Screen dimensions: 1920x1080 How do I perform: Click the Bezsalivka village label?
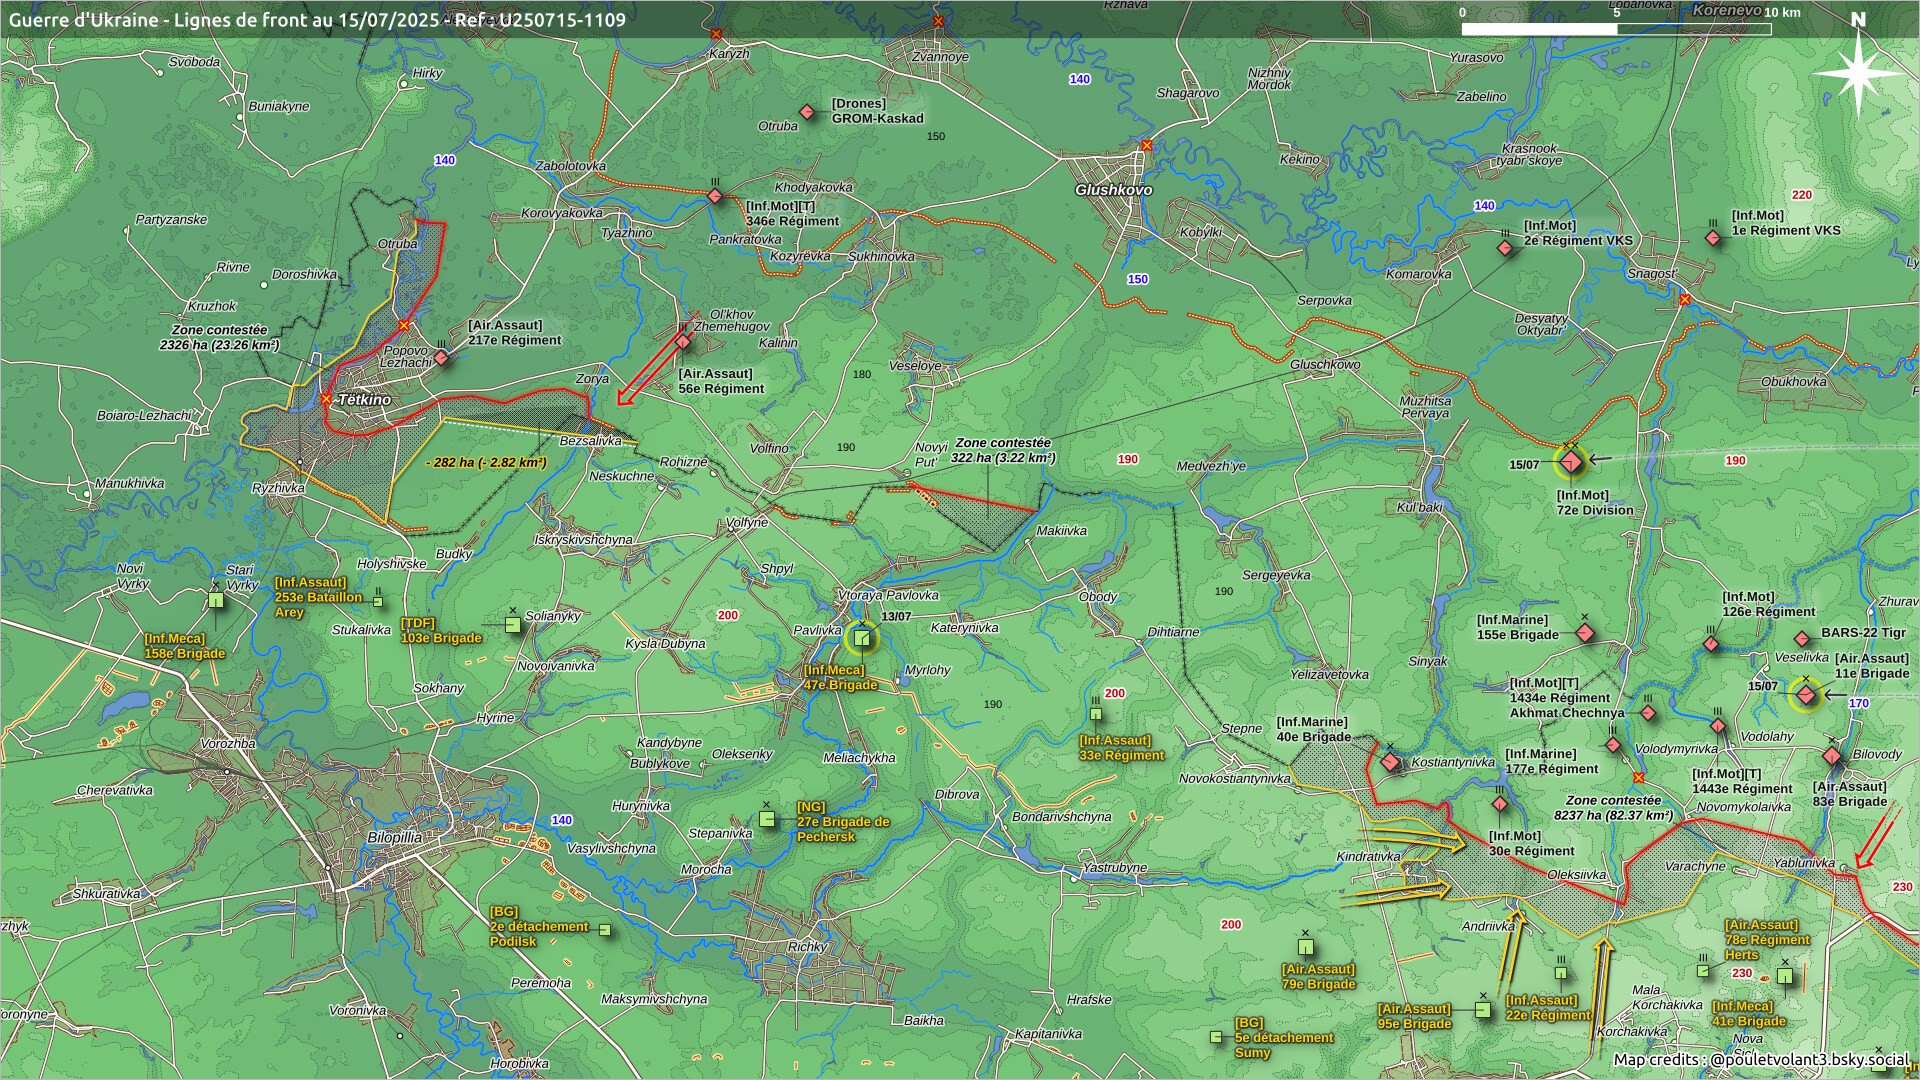(590, 441)
